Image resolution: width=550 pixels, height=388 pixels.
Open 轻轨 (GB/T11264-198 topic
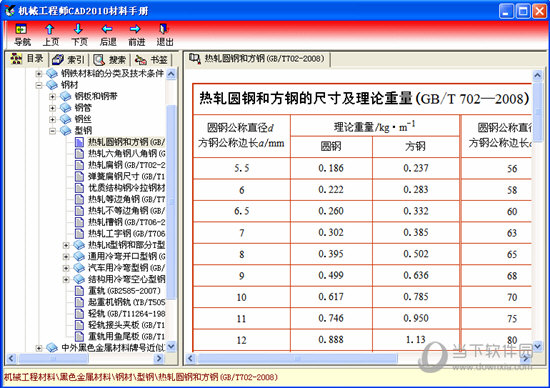click(126, 314)
